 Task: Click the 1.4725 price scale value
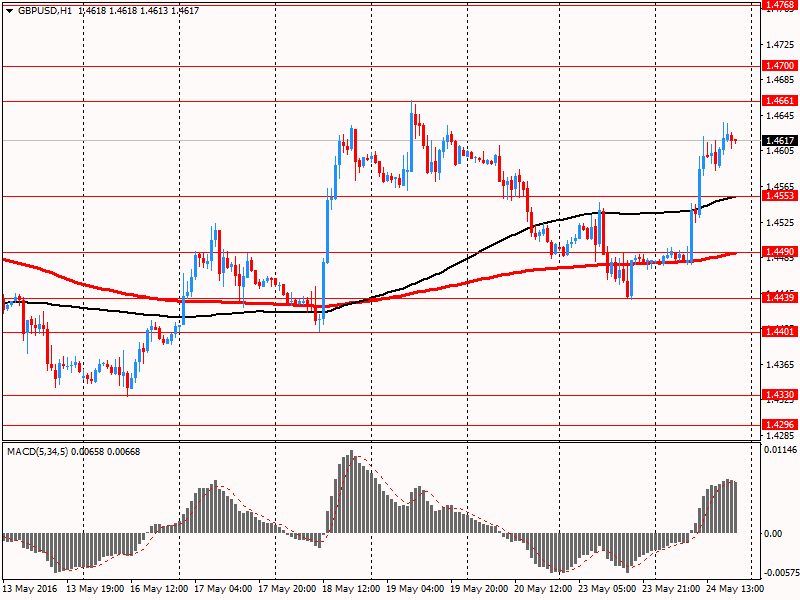pos(780,45)
